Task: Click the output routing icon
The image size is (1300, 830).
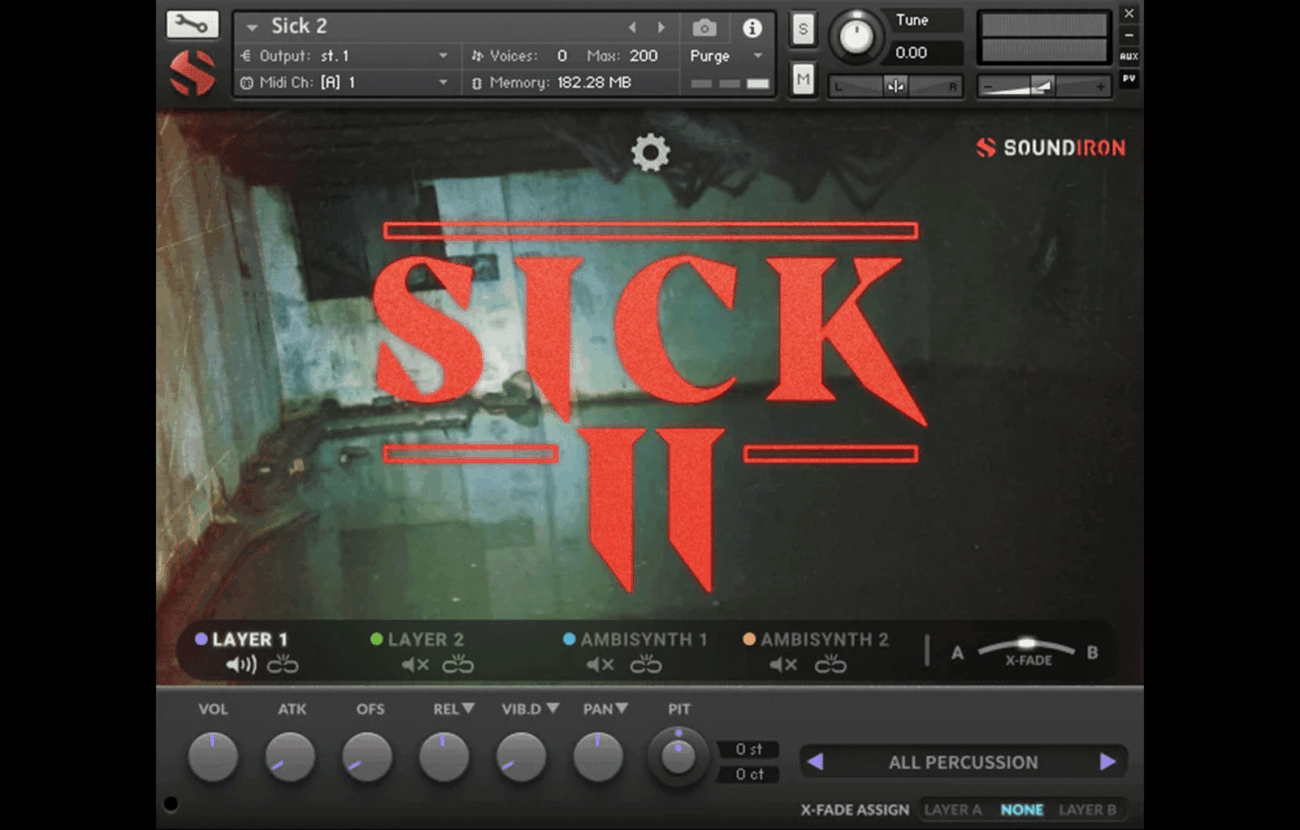Action: (247, 56)
